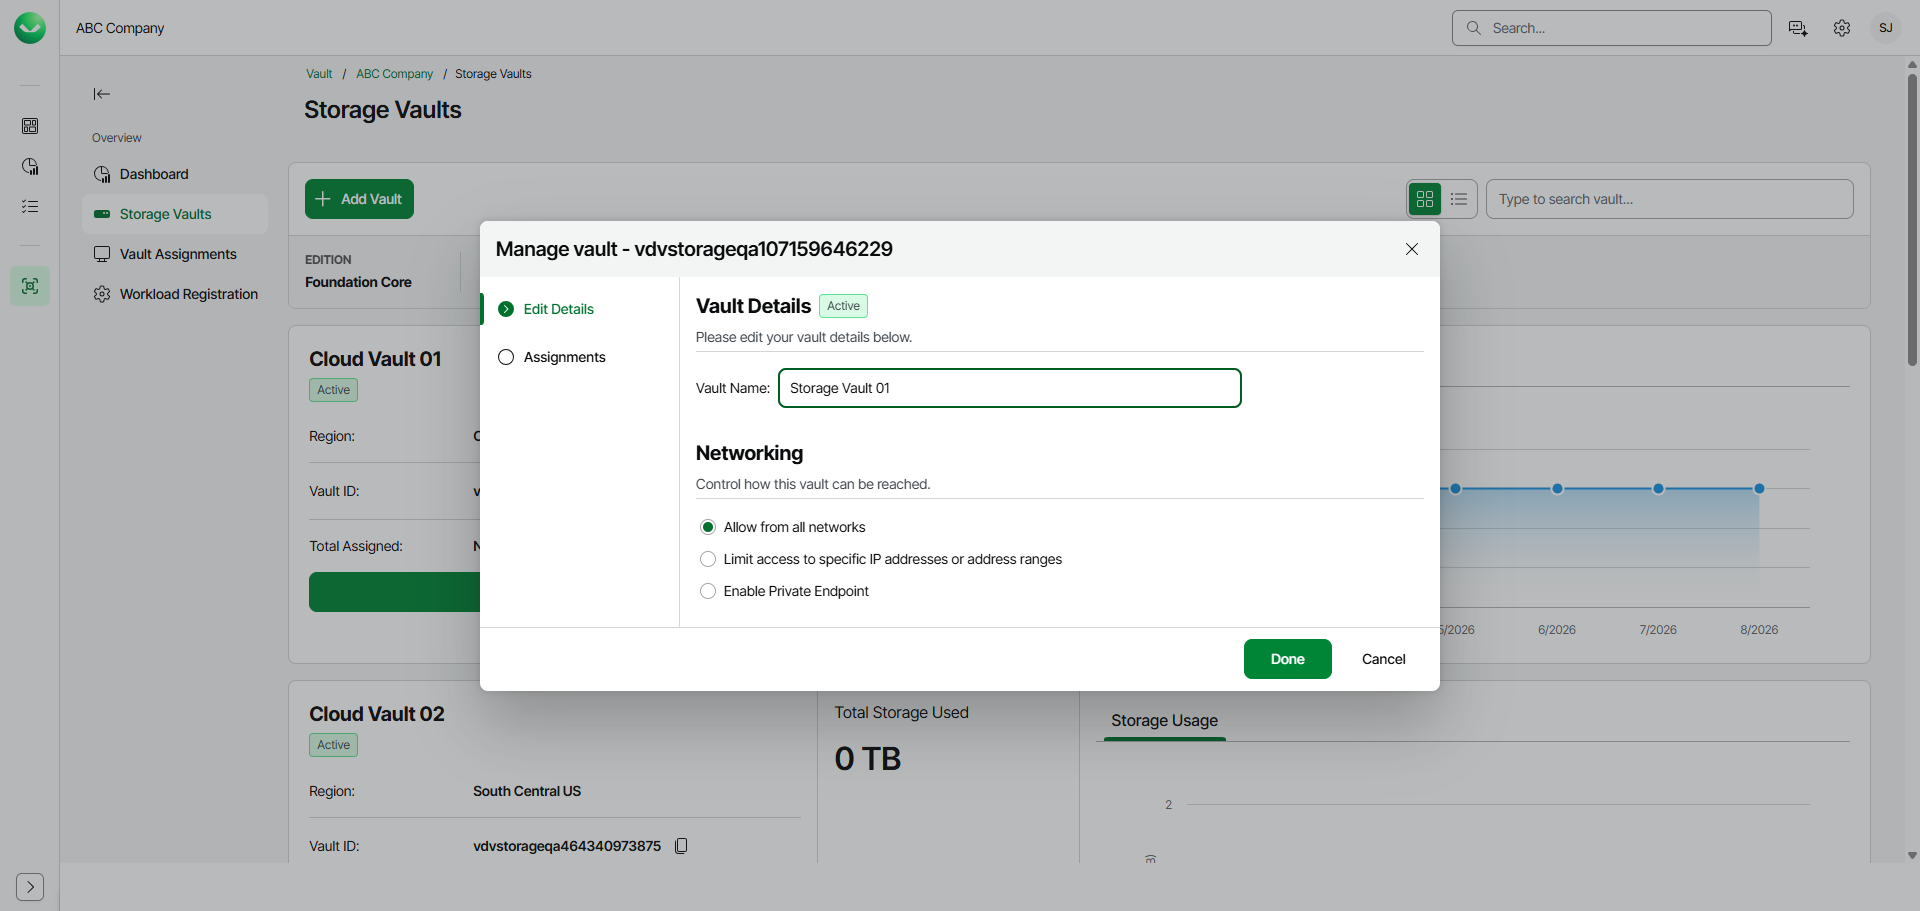1920x911 pixels.
Task: Expand the left rail with bottom chevron button
Action: tap(30, 887)
